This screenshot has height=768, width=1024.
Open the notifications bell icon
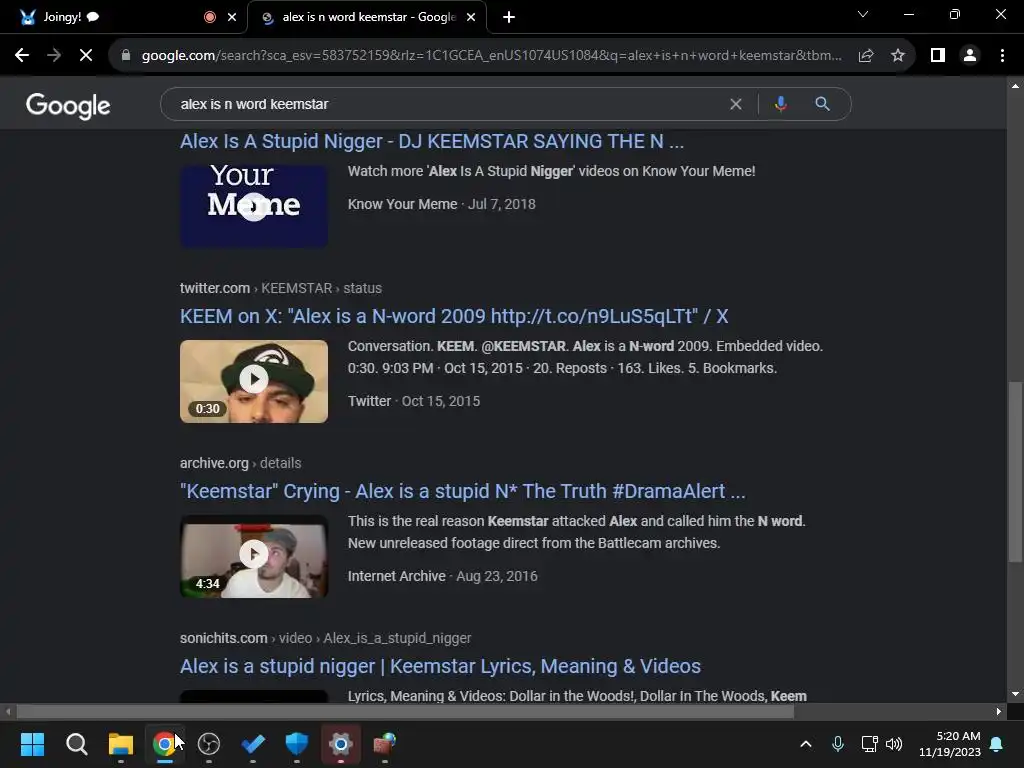pyautogui.click(x=997, y=744)
